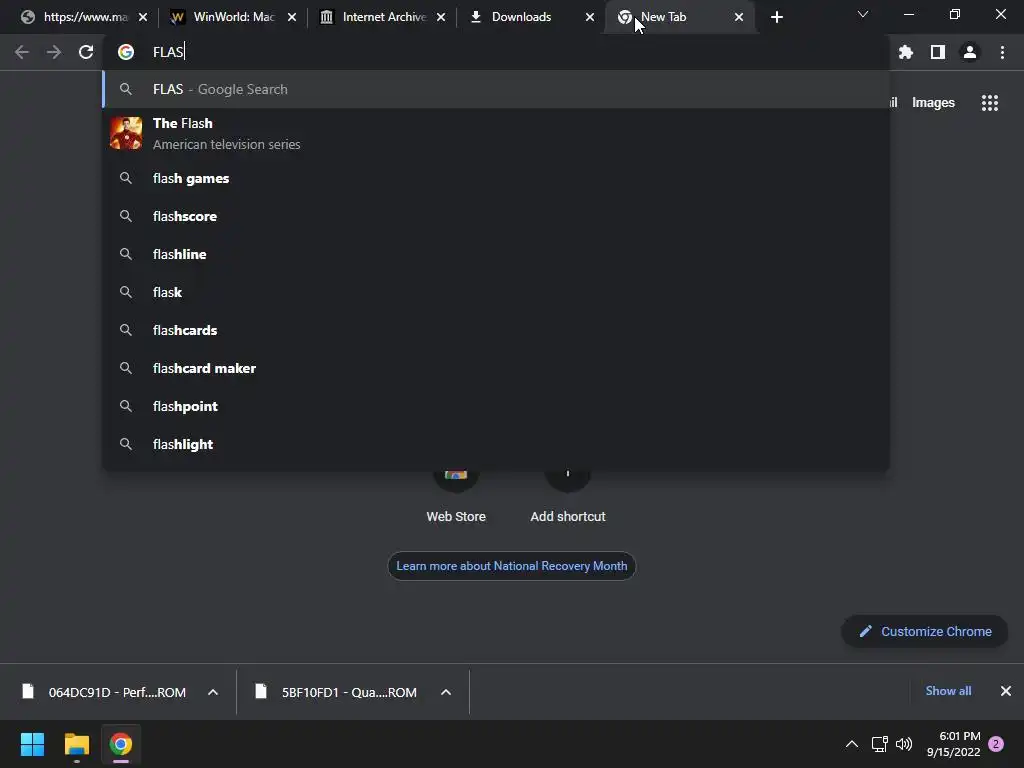Open the volume tray icon
The width and height of the screenshot is (1024, 768).
tap(904, 744)
